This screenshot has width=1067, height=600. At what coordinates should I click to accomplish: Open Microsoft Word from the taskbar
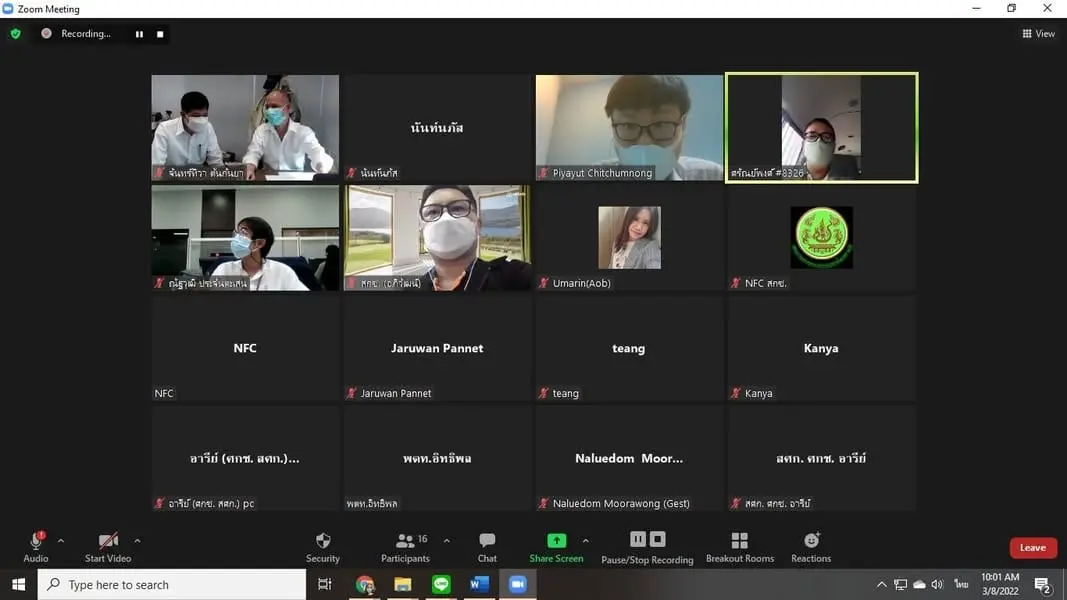[479, 584]
